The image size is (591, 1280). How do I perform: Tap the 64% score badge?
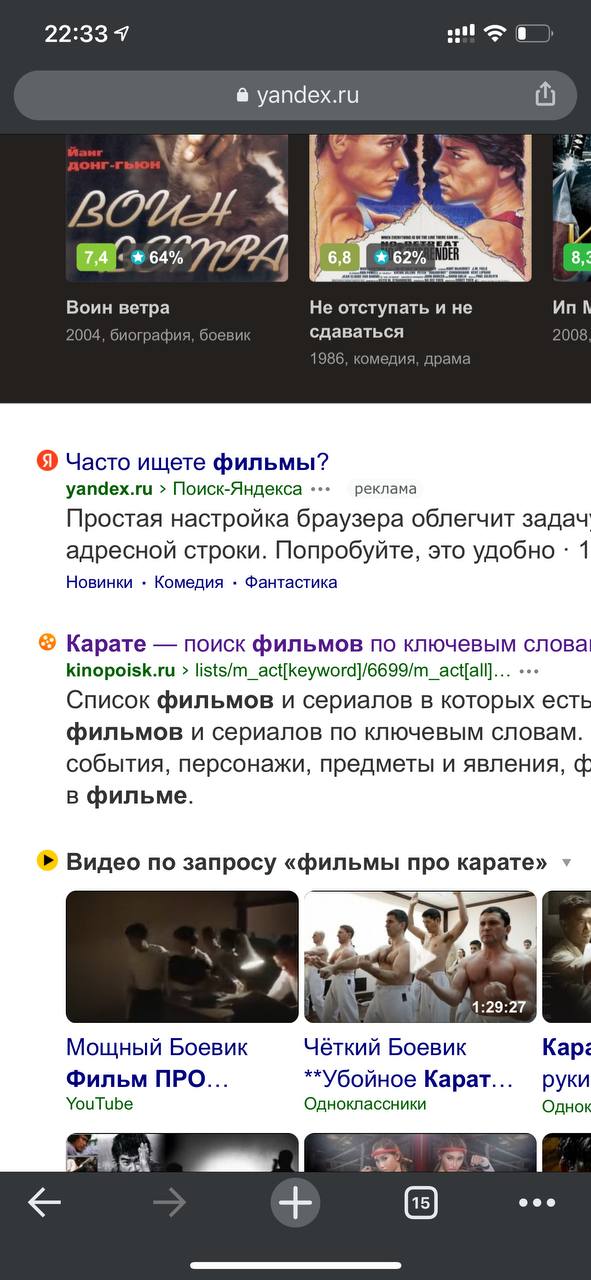point(156,258)
